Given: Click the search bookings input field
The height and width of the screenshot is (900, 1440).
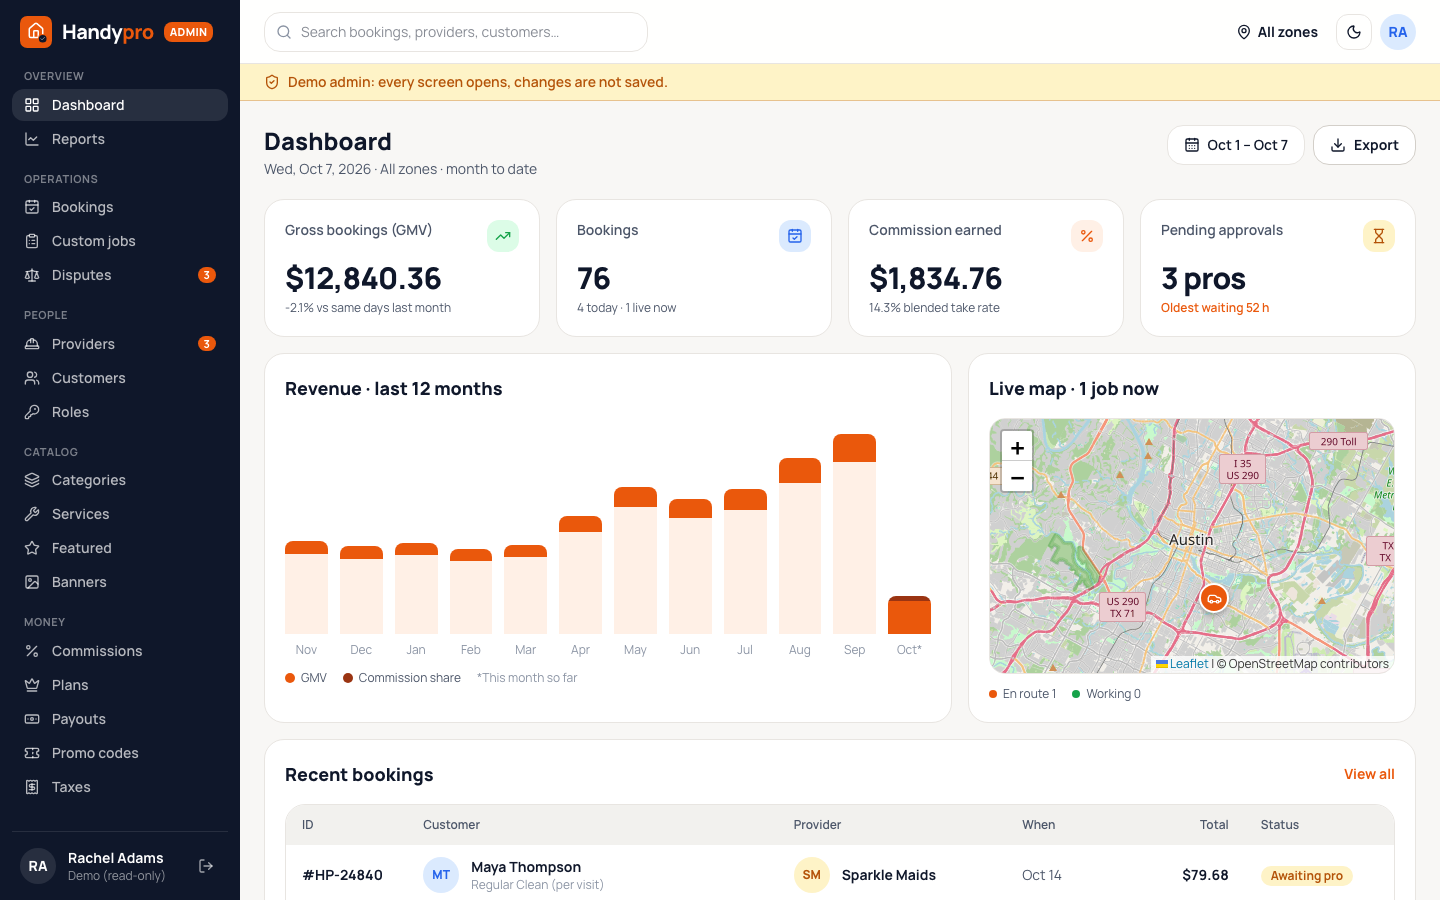Looking at the screenshot, I should 456,32.
